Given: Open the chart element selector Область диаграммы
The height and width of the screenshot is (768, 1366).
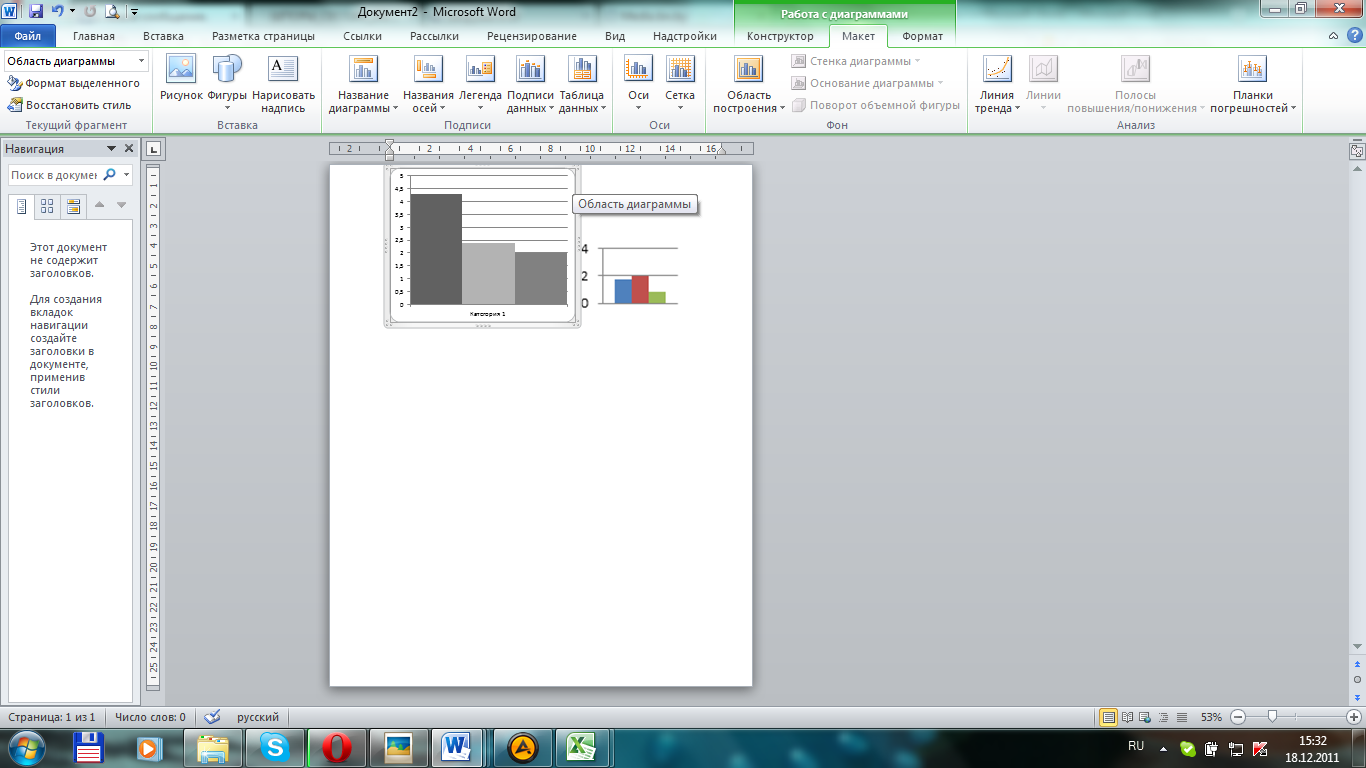Looking at the screenshot, I should (76, 61).
